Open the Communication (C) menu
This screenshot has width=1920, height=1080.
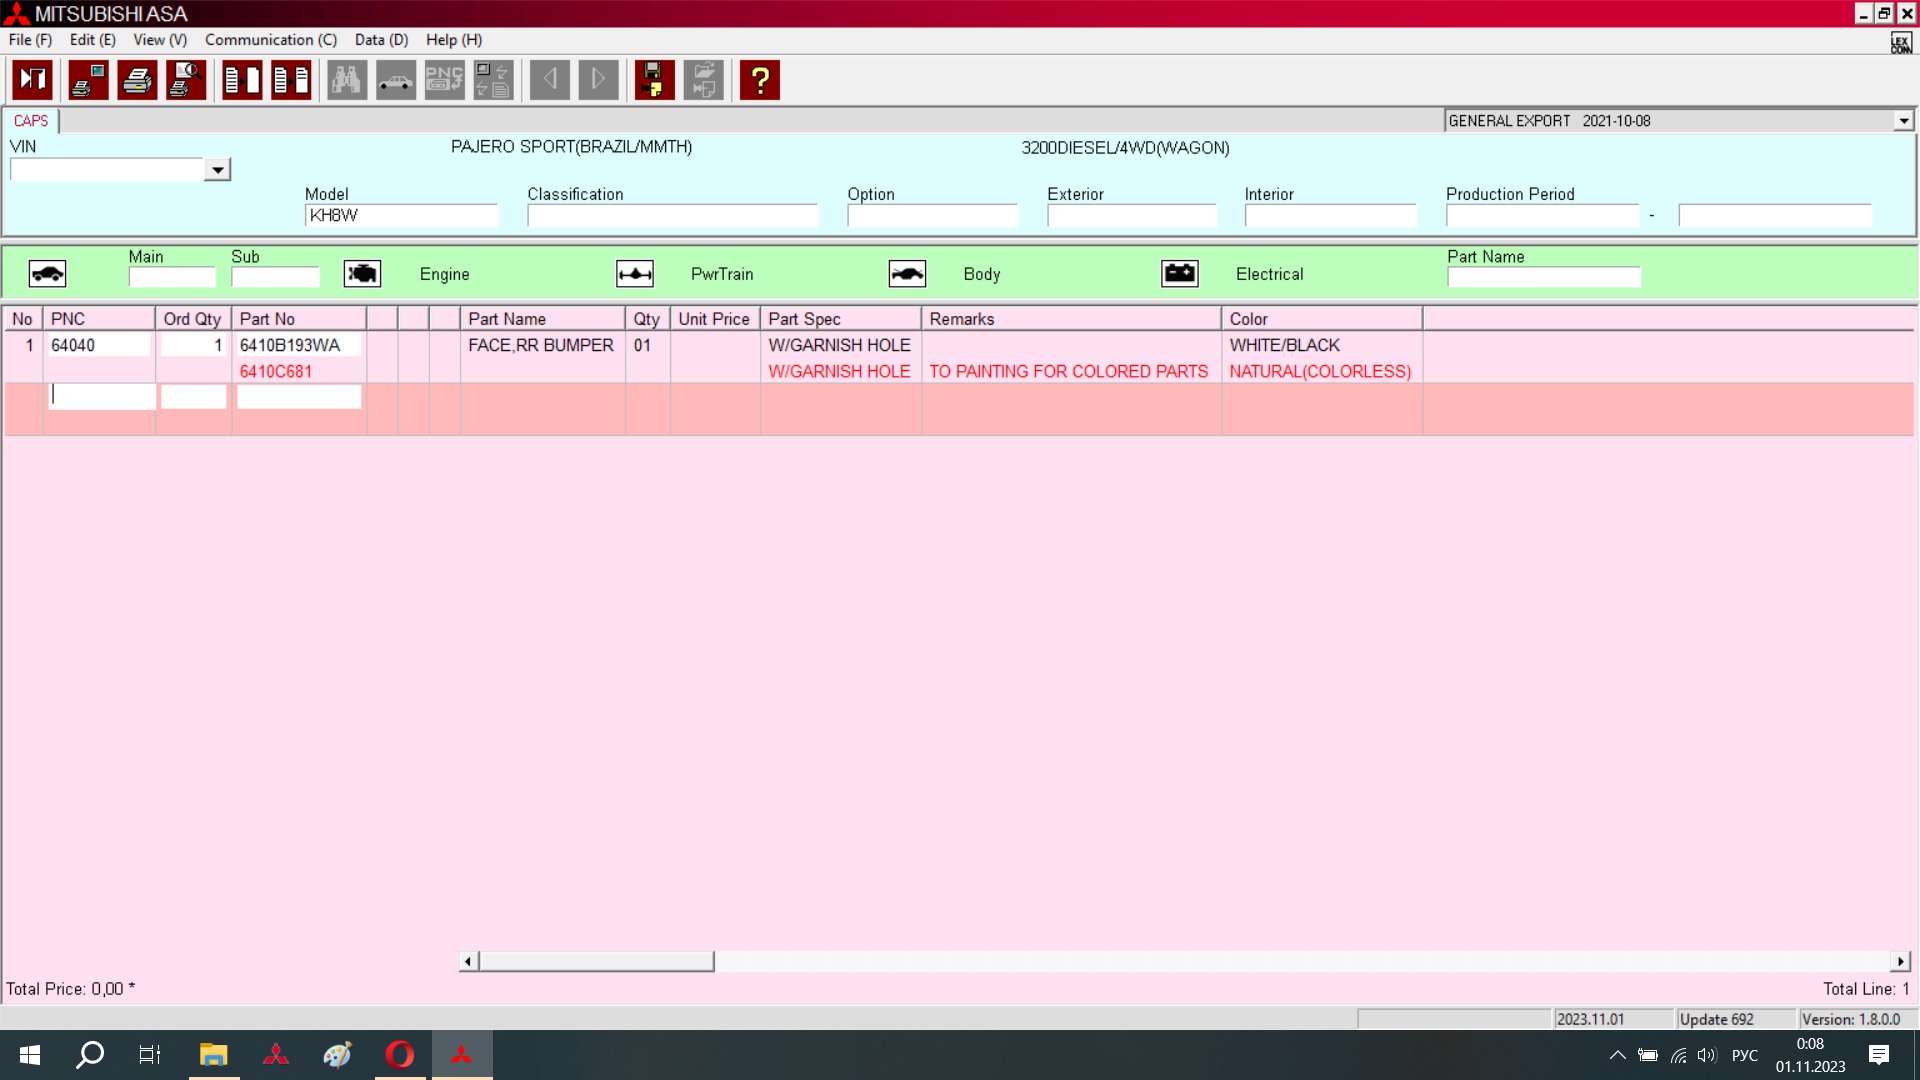coord(271,40)
